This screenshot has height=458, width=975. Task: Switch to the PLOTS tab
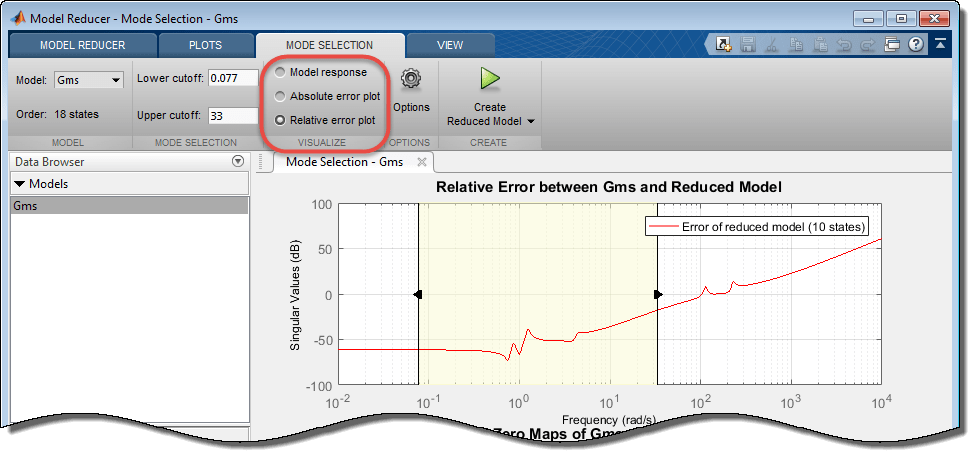click(x=205, y=45)
